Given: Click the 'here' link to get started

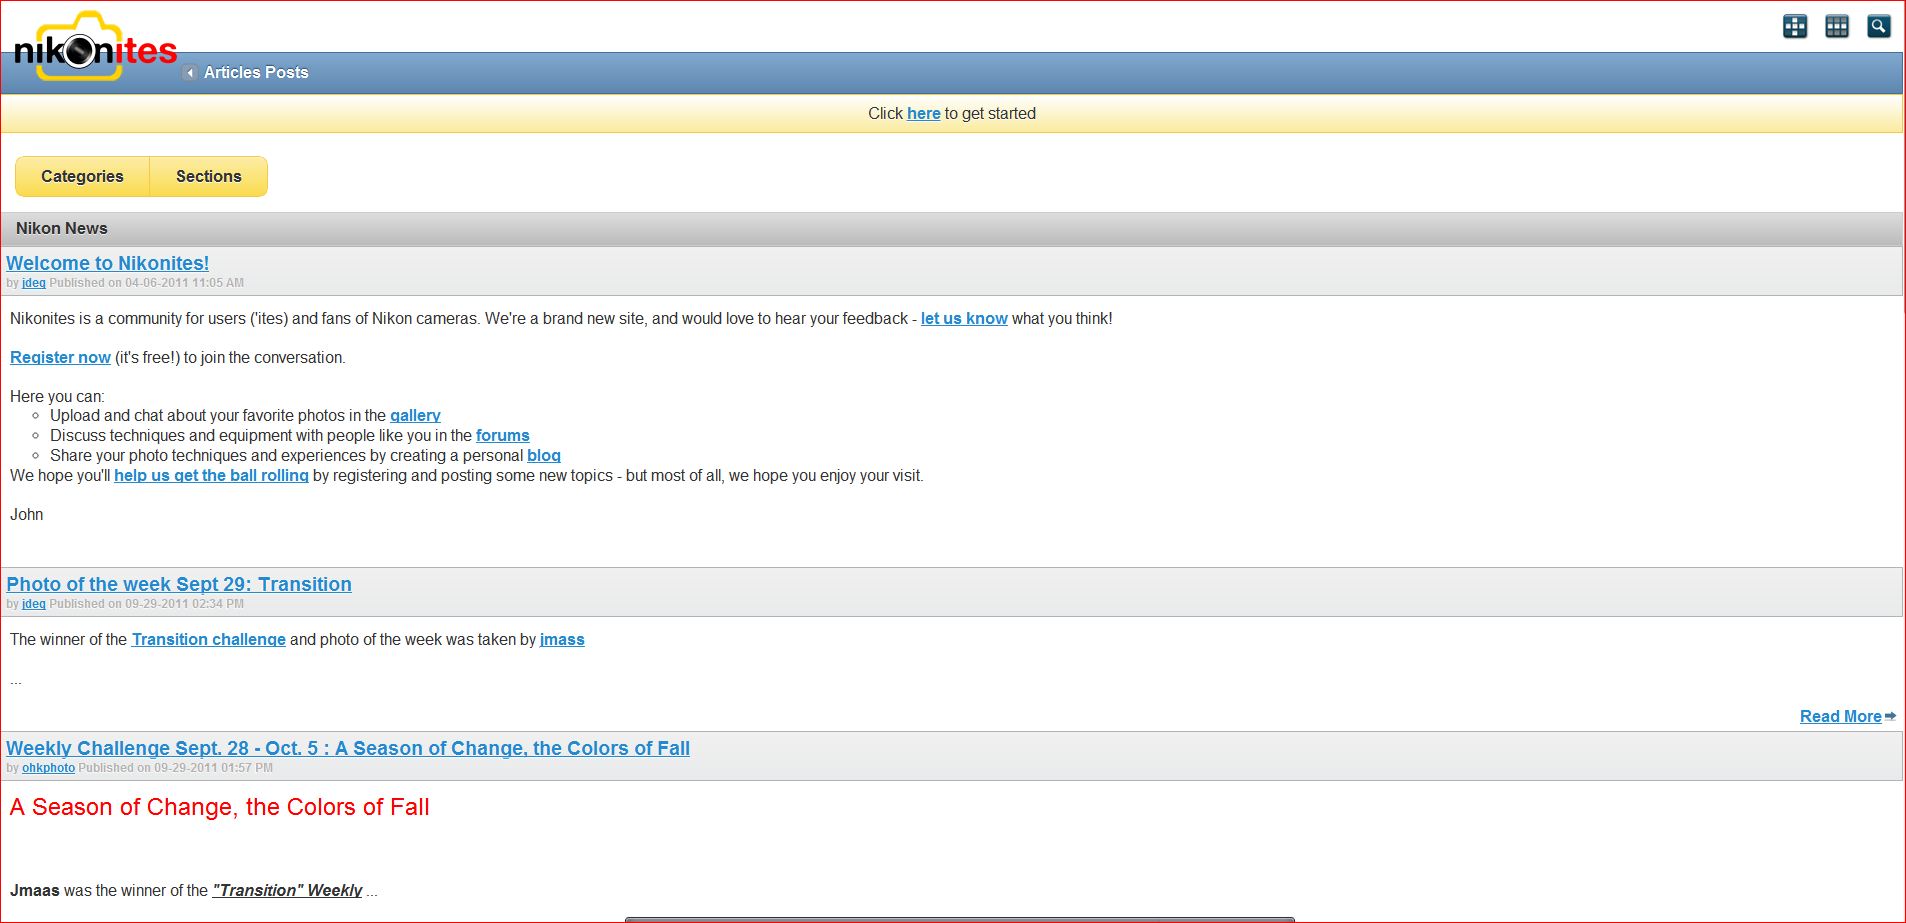Looking at the screenshot, I should click(923, 114).
